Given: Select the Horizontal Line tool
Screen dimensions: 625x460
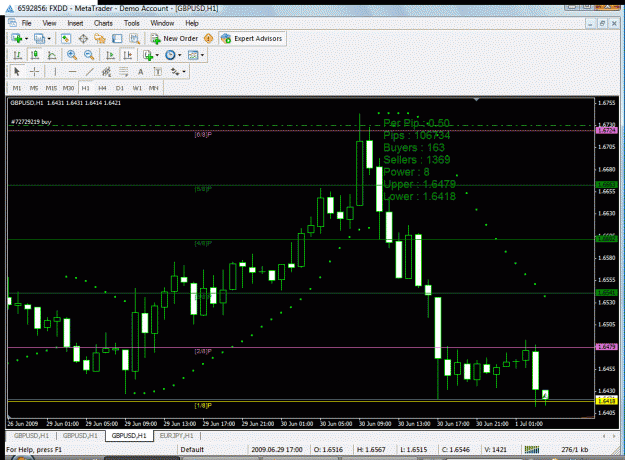Looking at the screenshot, I should pos(72,72).
